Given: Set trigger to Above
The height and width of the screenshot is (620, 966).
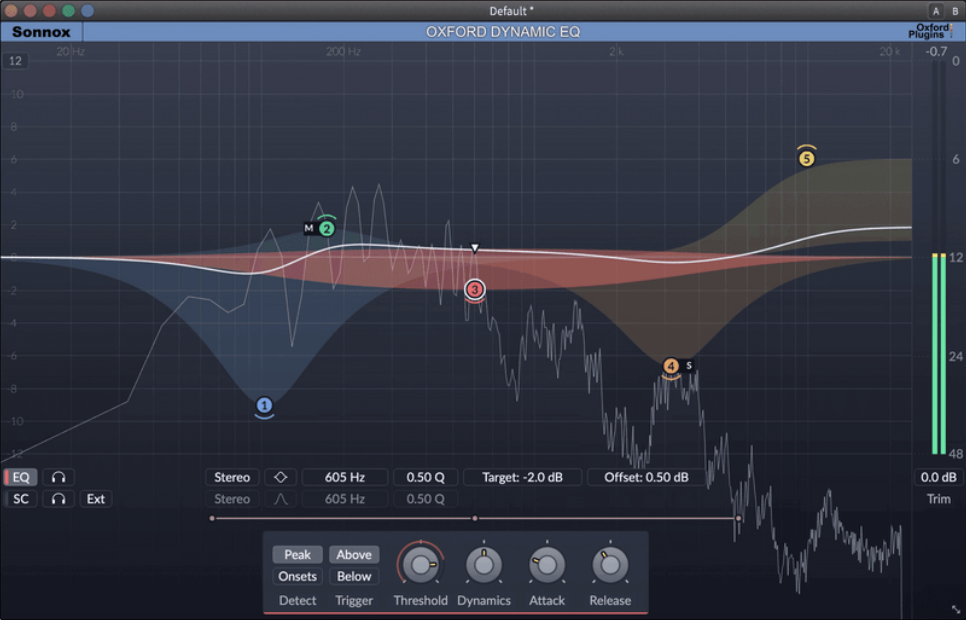Looking at the screenshot, I should (x=354, y=555).
